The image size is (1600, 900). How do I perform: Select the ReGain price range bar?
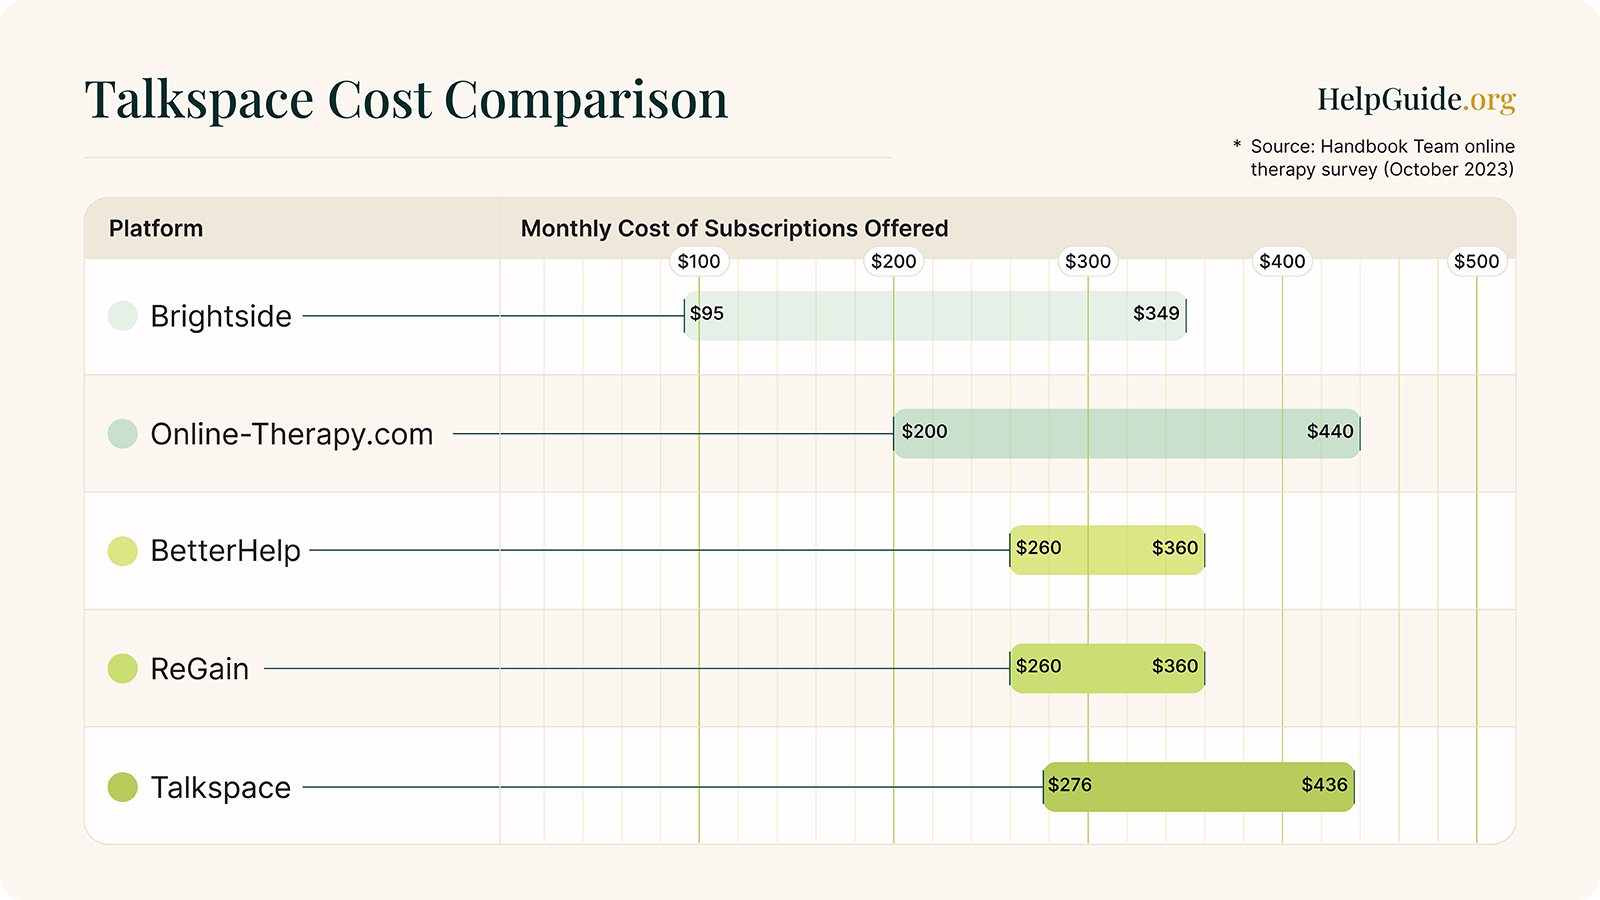[x=1107, y=668]
